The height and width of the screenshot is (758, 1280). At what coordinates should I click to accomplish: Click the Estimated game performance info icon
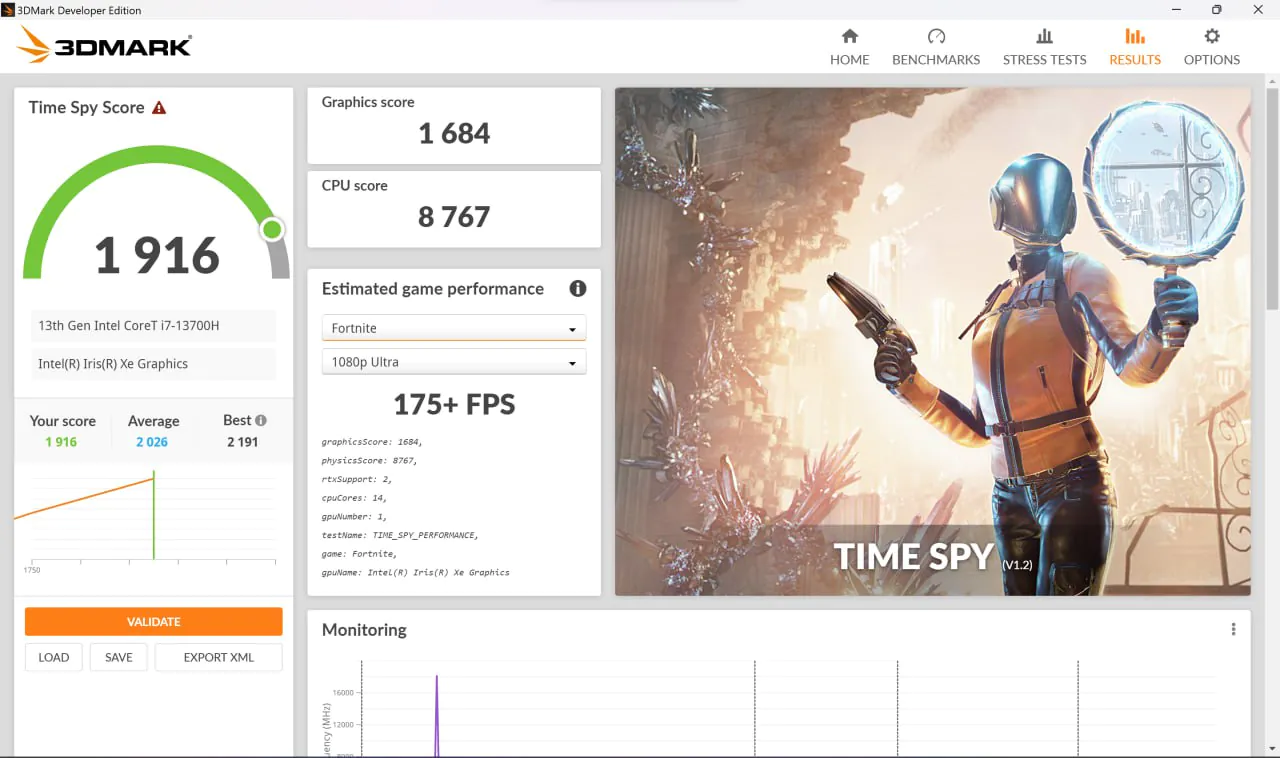pyautogui.click(x=577, y=288)
